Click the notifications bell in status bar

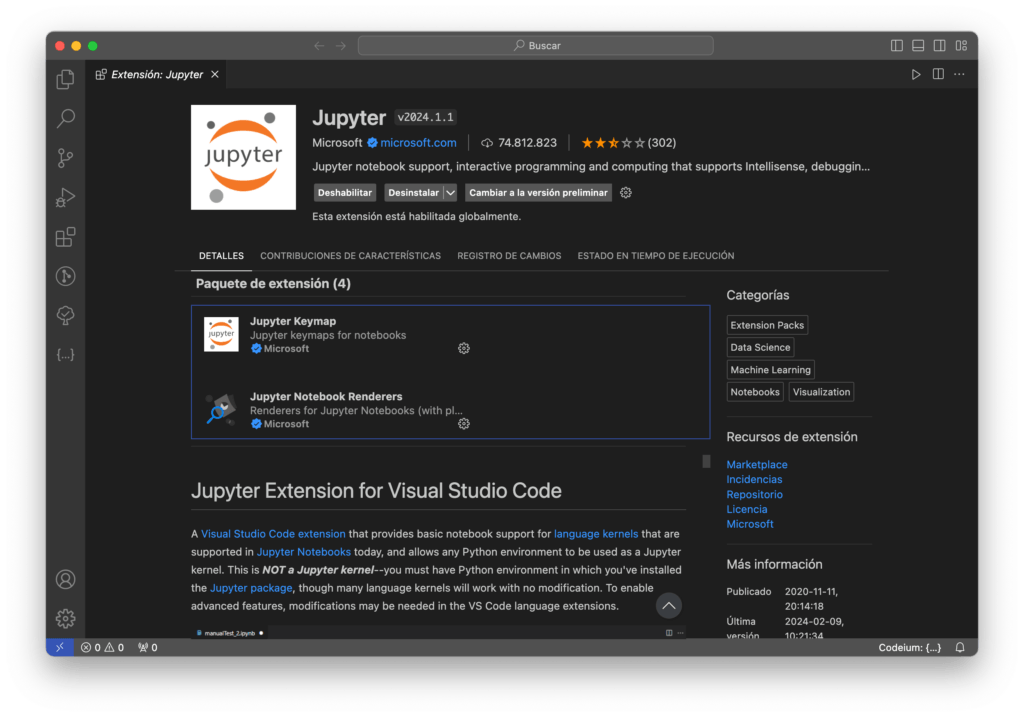[x=960, y=648]
